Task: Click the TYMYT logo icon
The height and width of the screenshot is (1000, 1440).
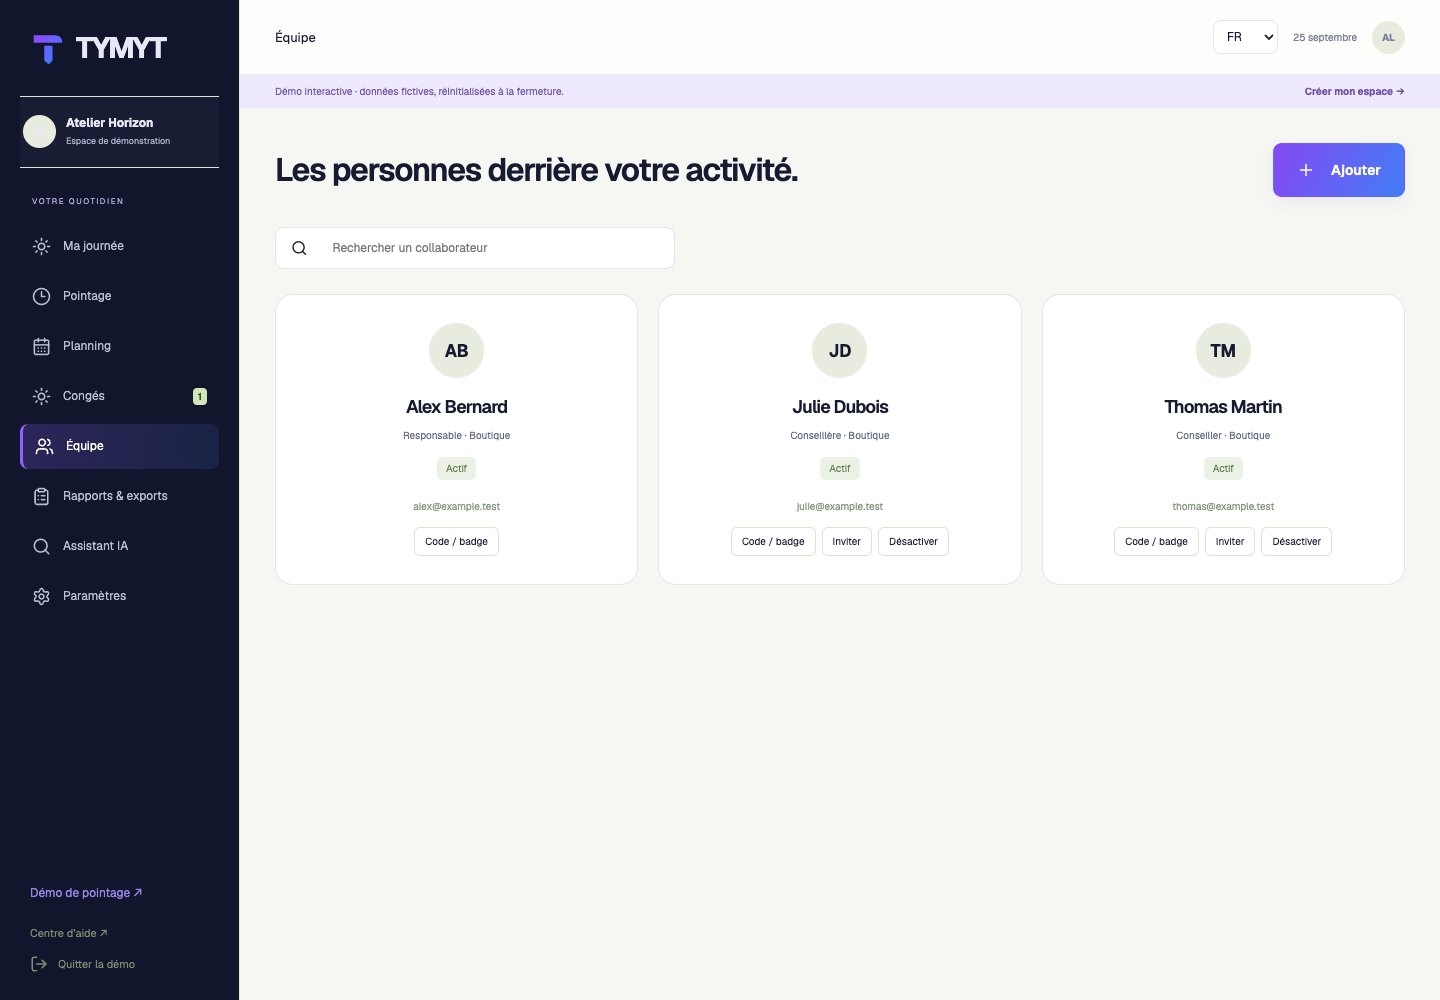Action: click(x=47, y=49)
